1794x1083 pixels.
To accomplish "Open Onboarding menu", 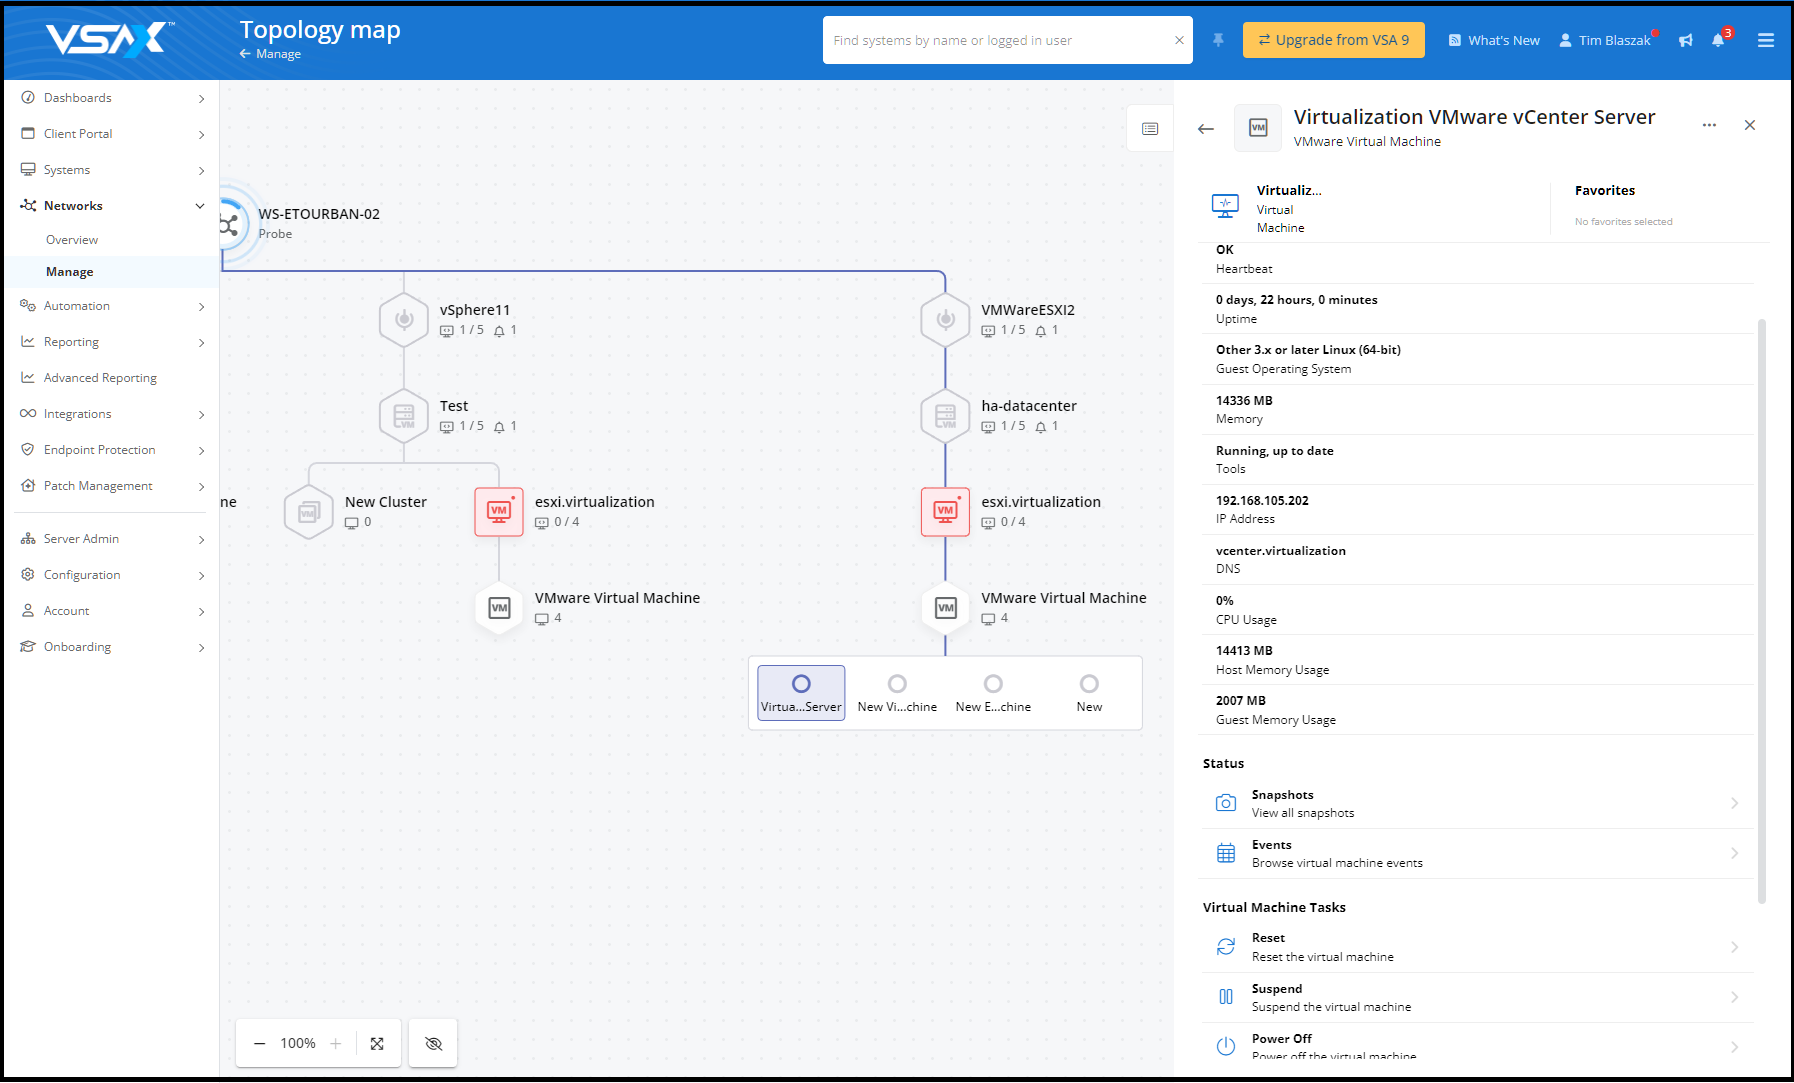I will [112, 647].
